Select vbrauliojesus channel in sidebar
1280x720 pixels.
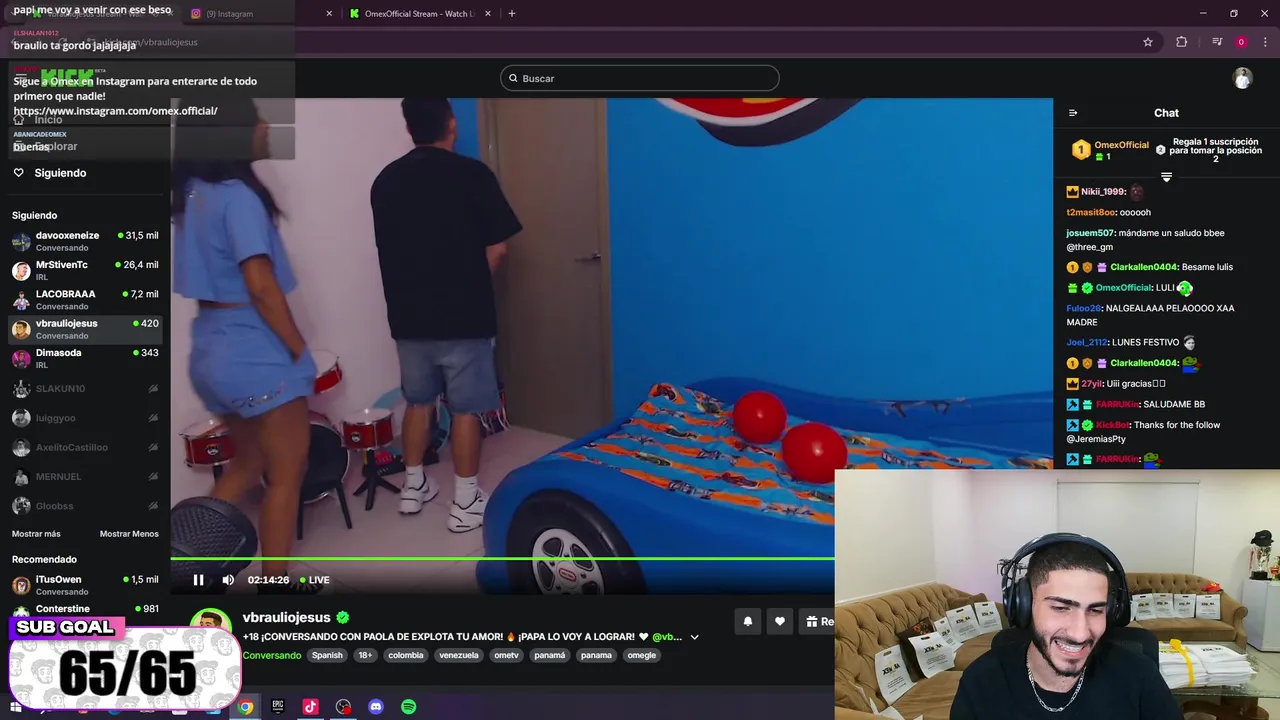pyautogui.click(x=85, y=329)
